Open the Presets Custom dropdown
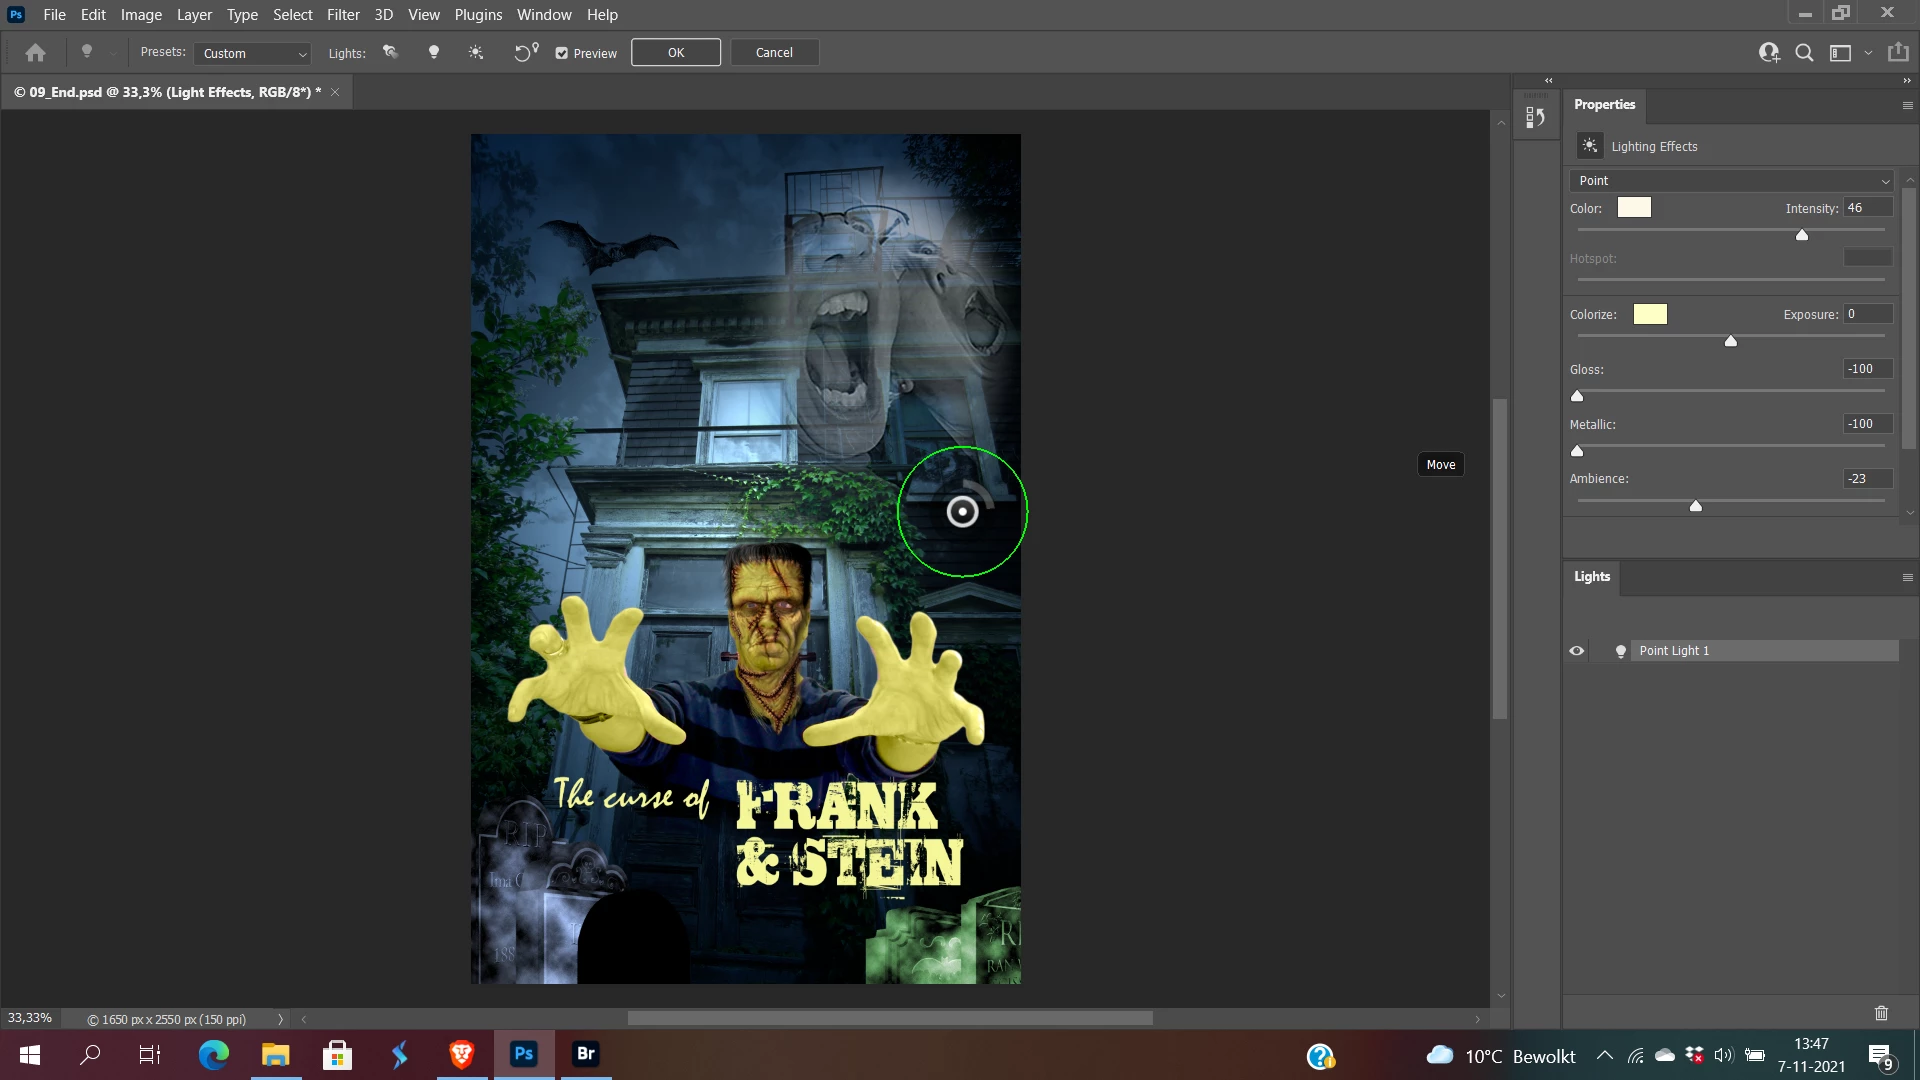 253,54
